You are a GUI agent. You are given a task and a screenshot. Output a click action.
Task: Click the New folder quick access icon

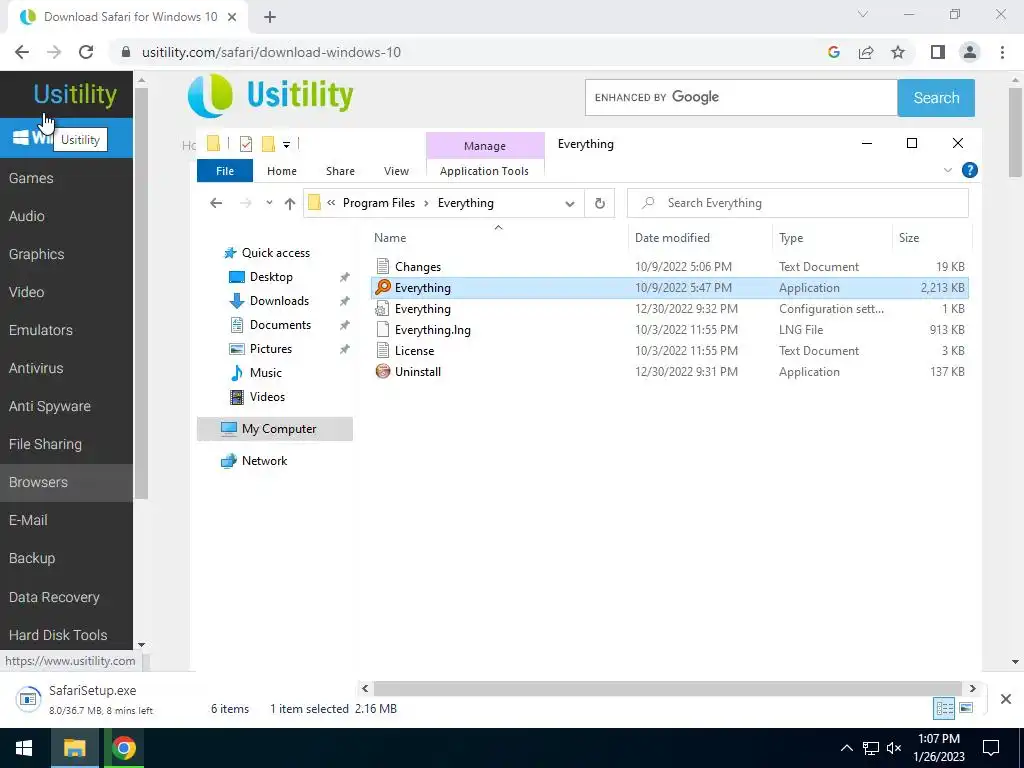[268, 144]
